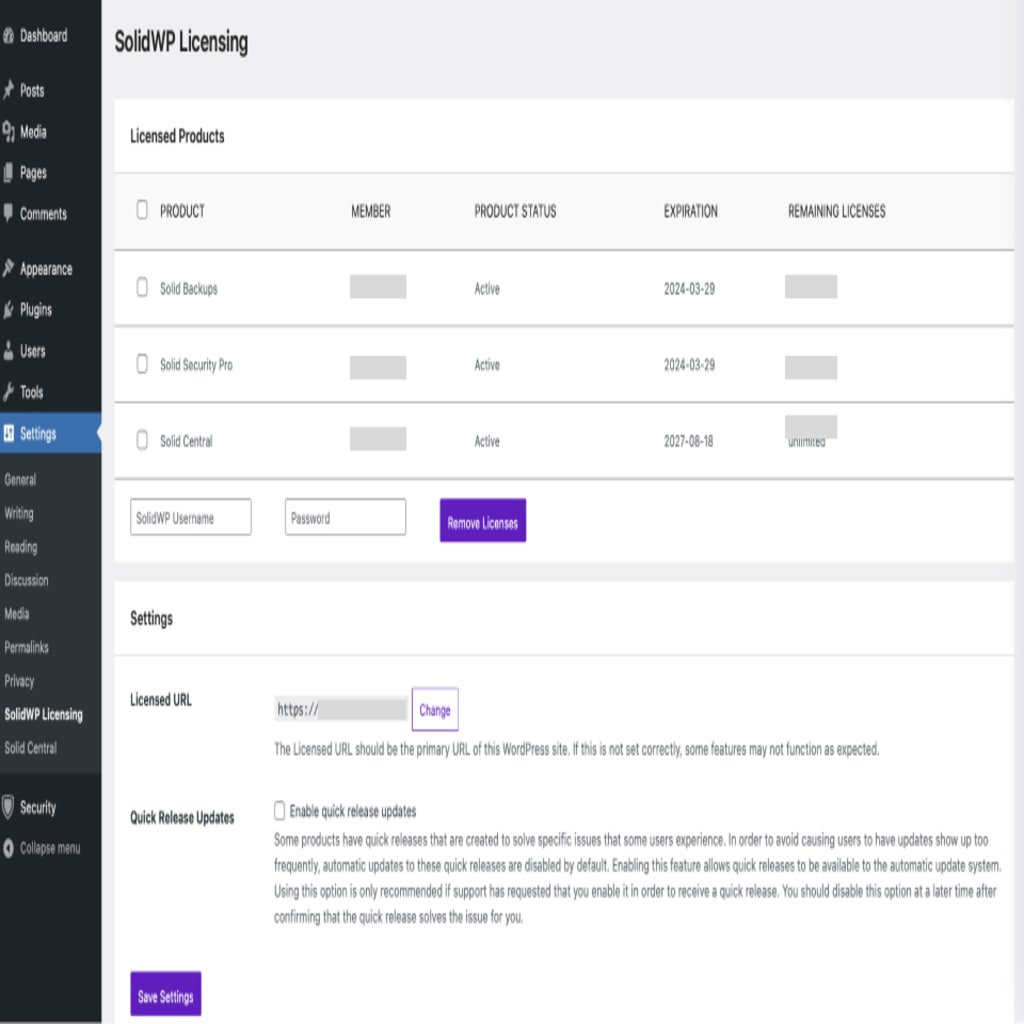Open Security menu label in sidebar
This screenshot has width=1024, height=1024.
coord(38,808)
